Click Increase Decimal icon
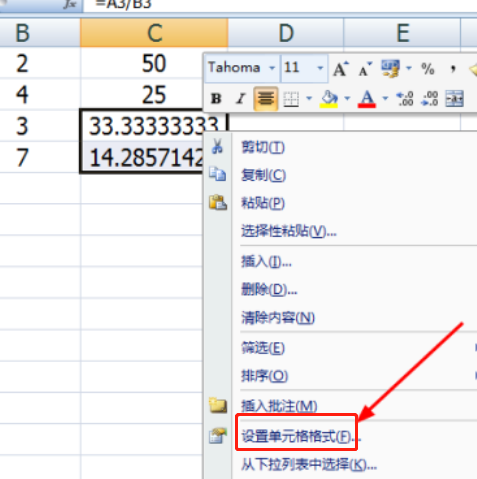This screenshot has height=479, width=477. [x=405, y=99]
